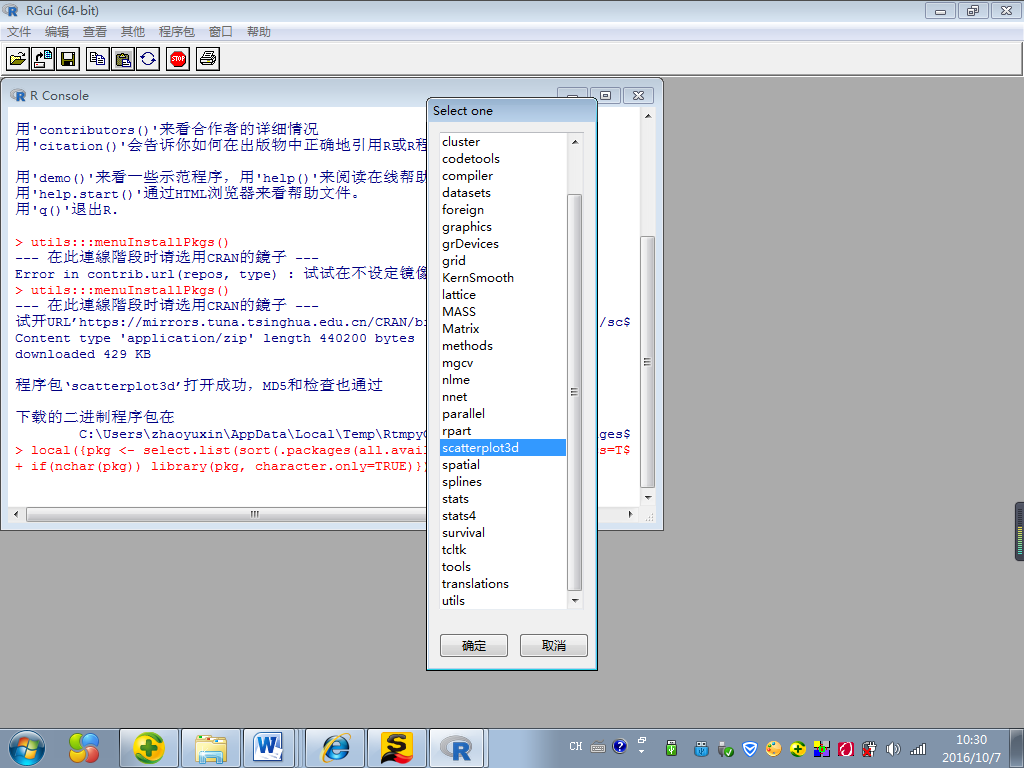Click the red STOP computation icon
Image resolution: width=1024 pixels, height=768 pixels.
click(178, 59)
